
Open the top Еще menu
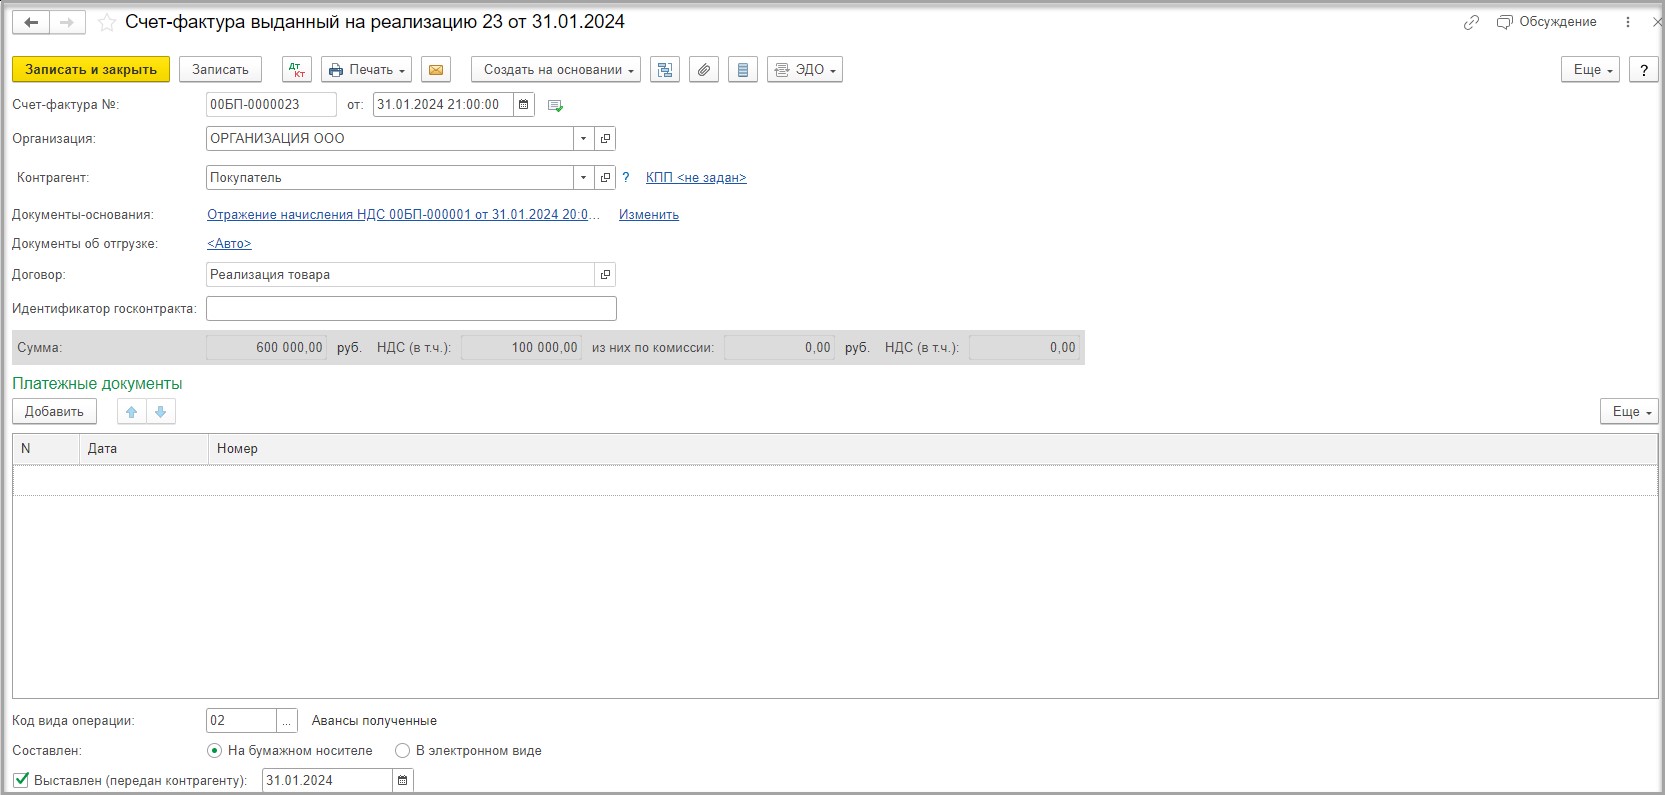1590,69
